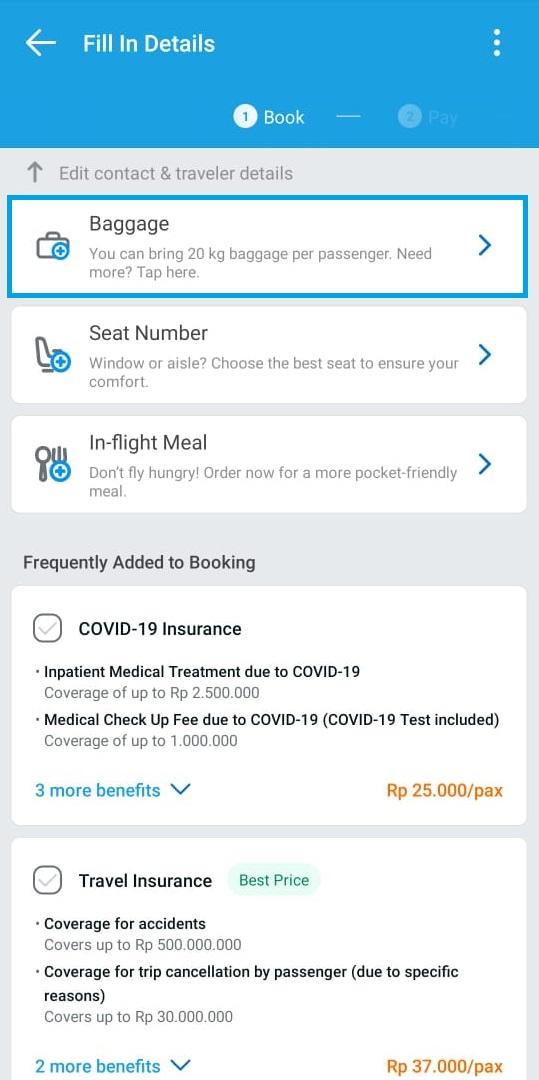Open Seat Number via right chevron
The height and width of the screenshot is (1080, 539).
click(485, 355)
